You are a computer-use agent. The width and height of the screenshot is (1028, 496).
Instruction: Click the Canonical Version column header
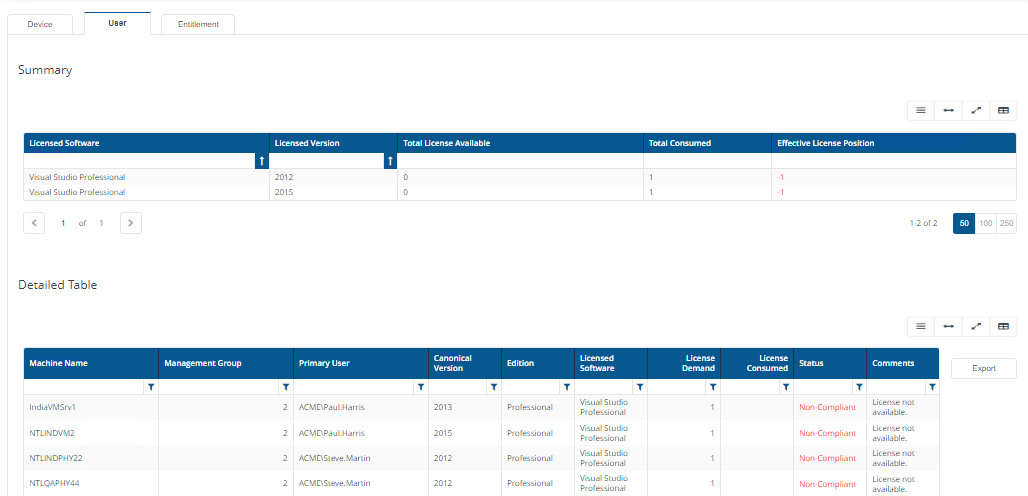pos(465,363)
